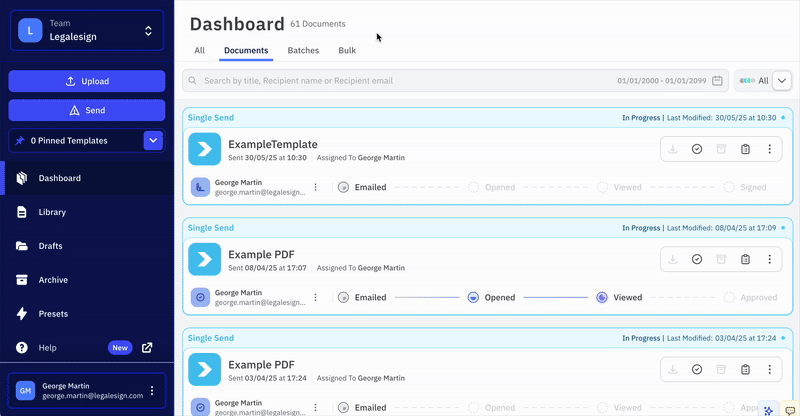Click the clipboard icon for ExampleTemplate
This screenshot has height=416, width=800.
coord(745,149)
